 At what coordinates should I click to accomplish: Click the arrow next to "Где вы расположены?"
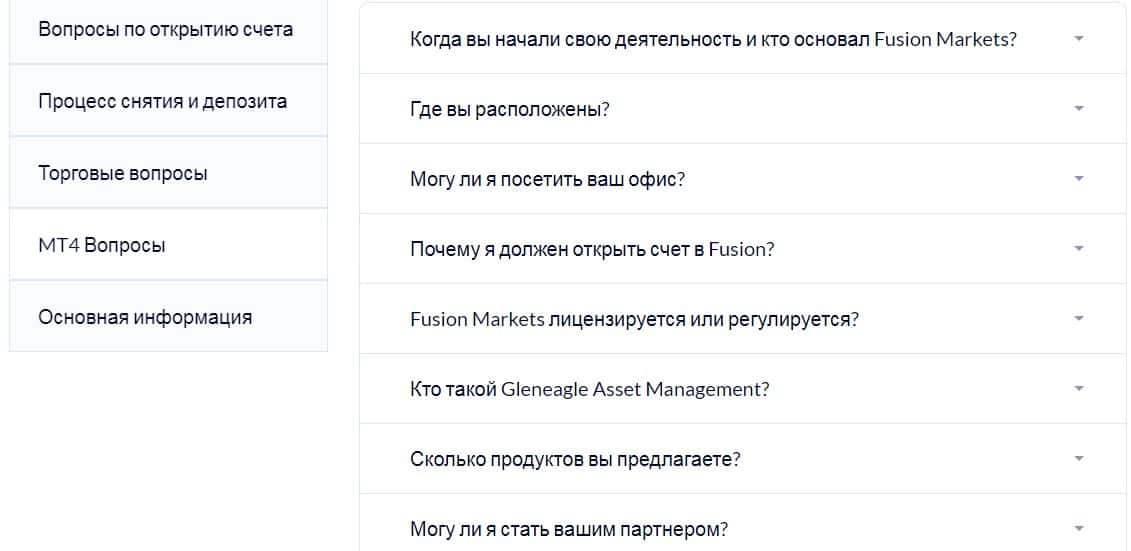pyautogui.click(x=1078, y=109)
